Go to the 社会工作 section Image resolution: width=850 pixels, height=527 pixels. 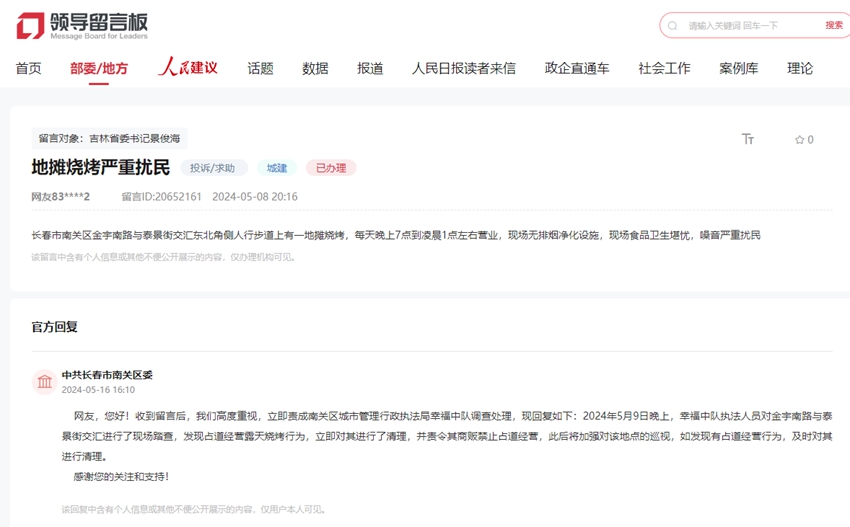(x=664, y=68)
